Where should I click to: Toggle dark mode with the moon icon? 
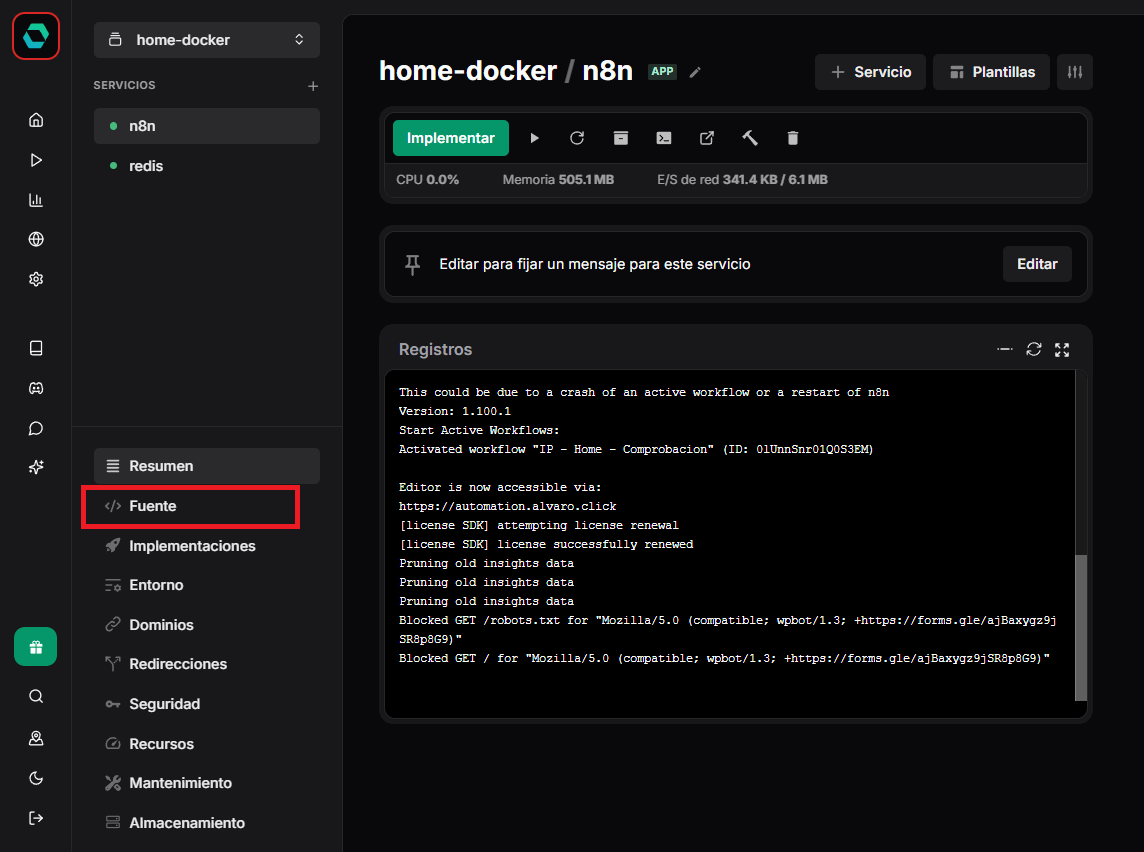pyautogui.click(x=36, y=778)
